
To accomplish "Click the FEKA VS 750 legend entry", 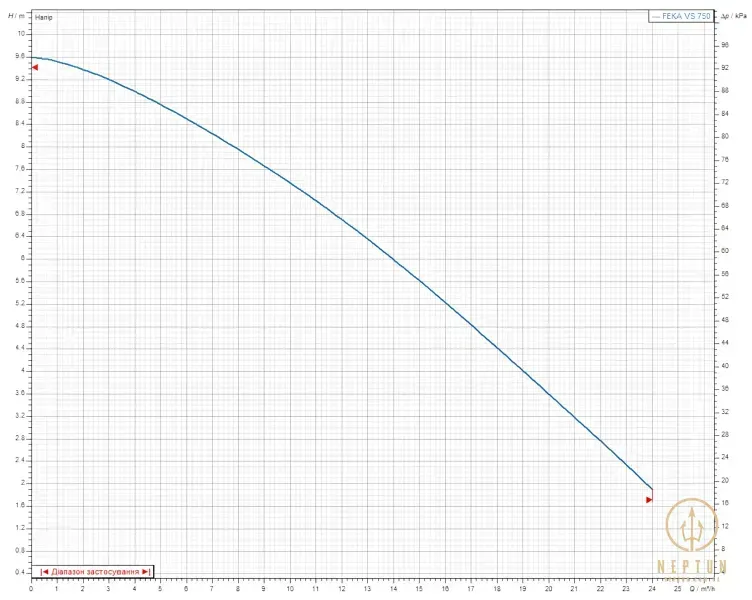I will click(x=681, y=16).
